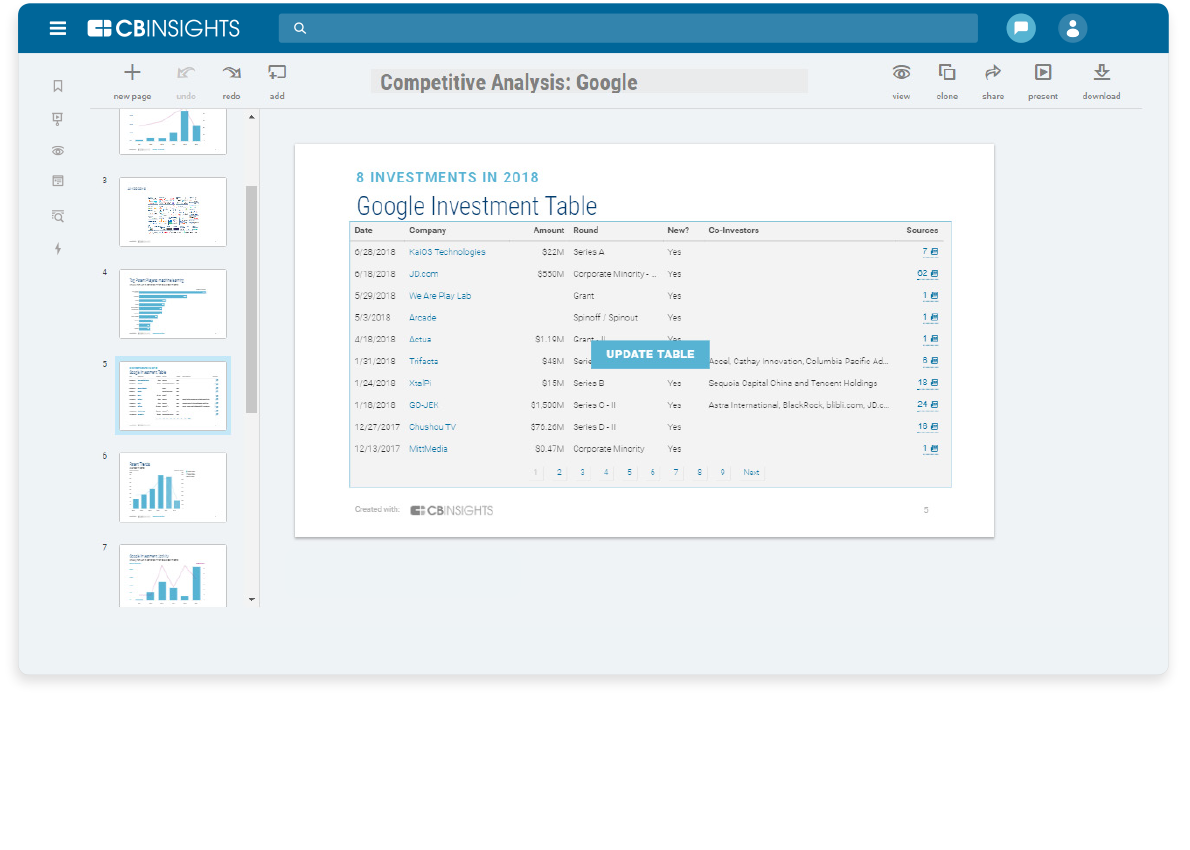Click the 8 INVESTMENTS IN 2018 subtitle

[x=447, y=177]
